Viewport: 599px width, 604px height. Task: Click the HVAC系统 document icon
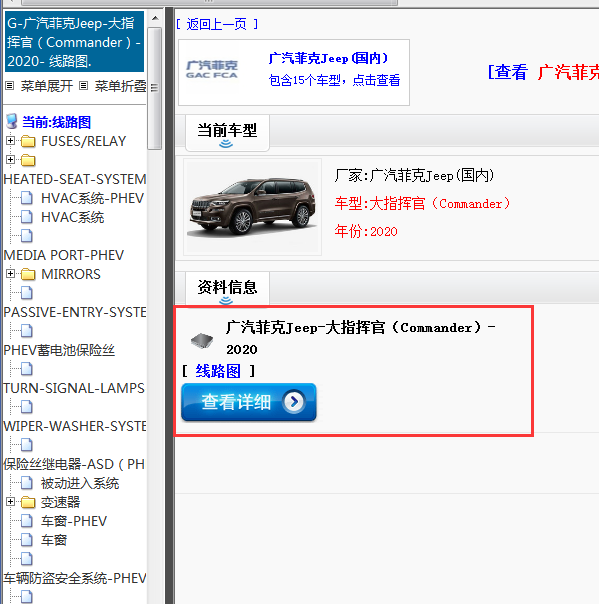point(27,217)
